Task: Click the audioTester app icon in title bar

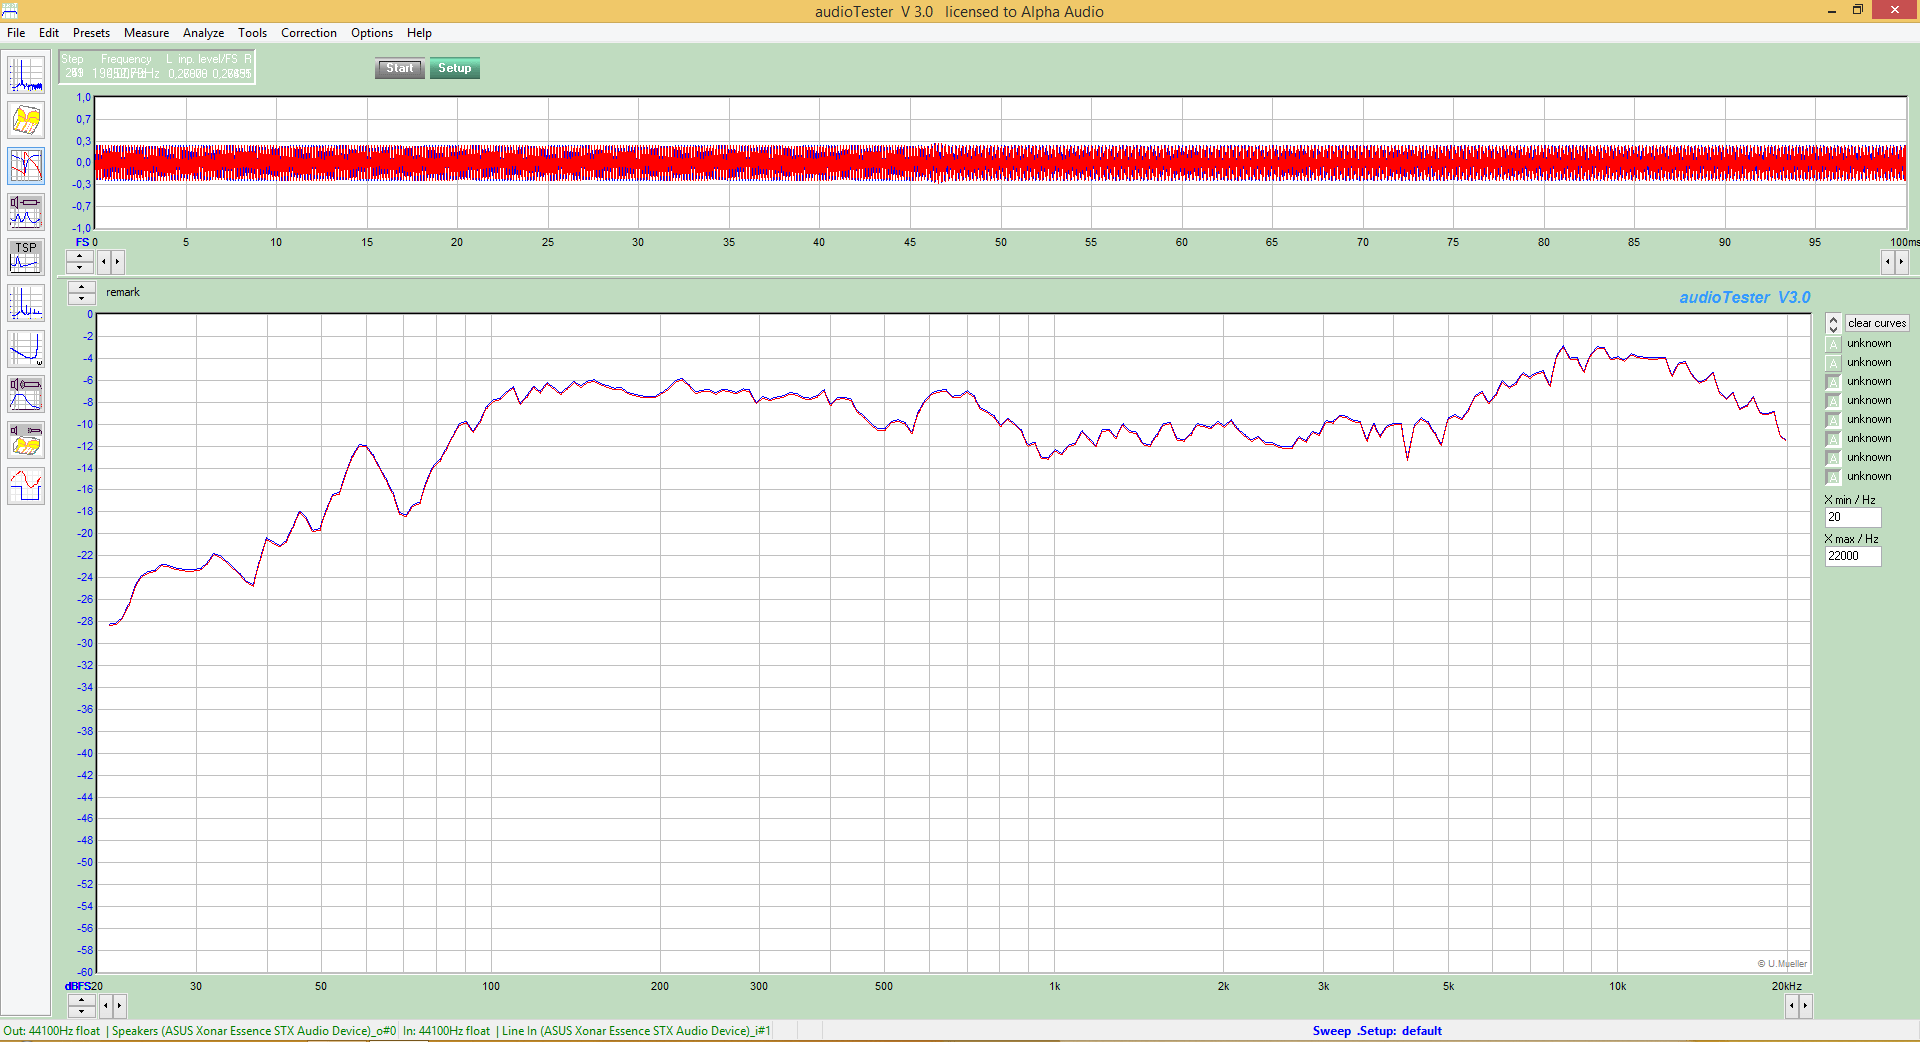Action: click(10, 11)
